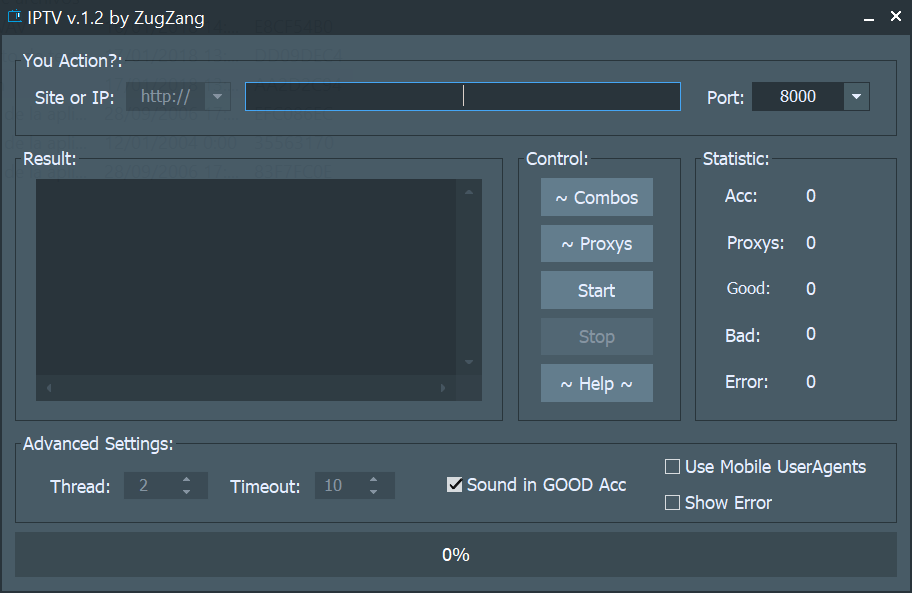
Task: Enable Use Mobile UserAgents checkbox
Action: [x=673, y=467]
